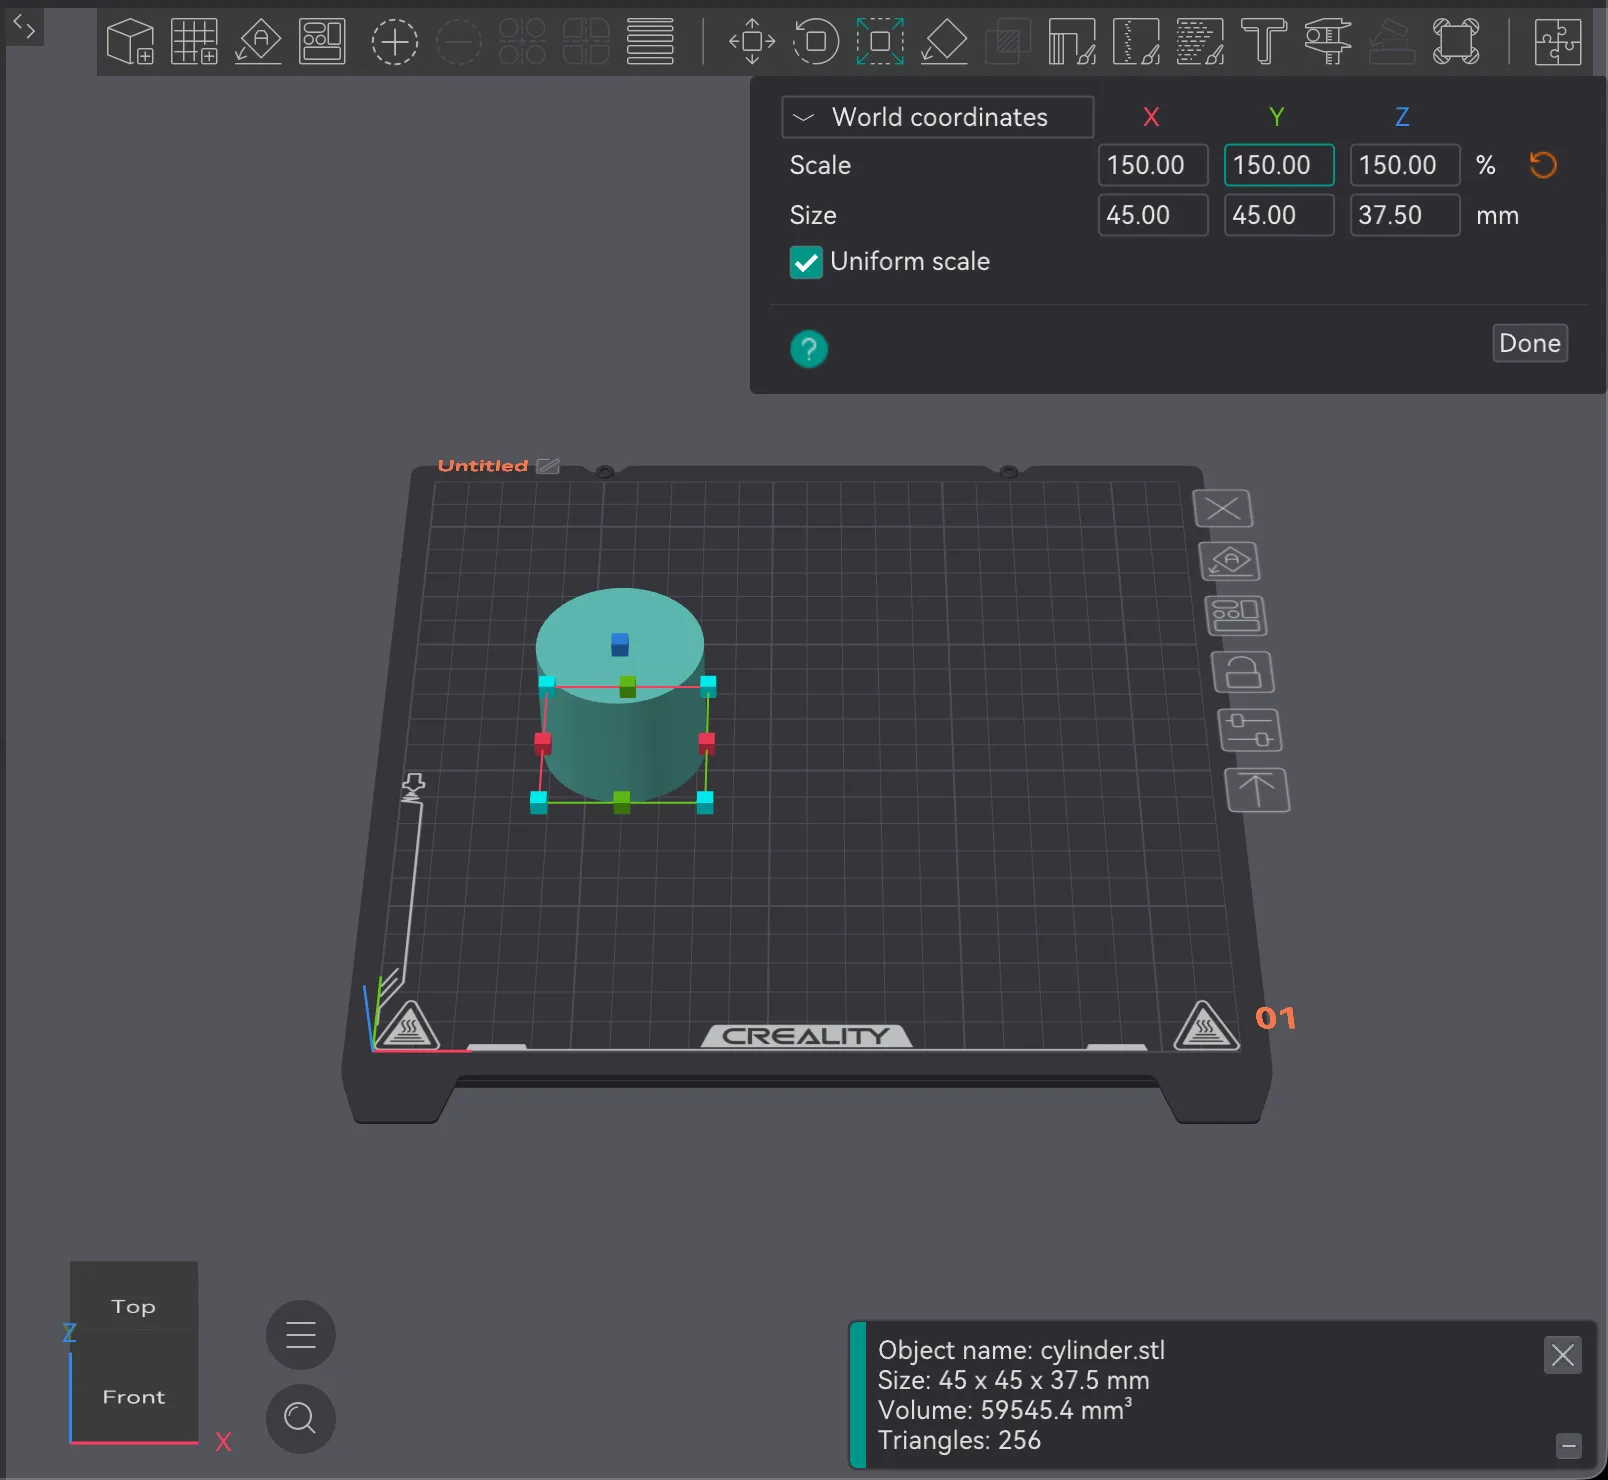Open the round hamburger menu button
Viewport: 1608px width, 1480px height.
(x=301, y=1335)
